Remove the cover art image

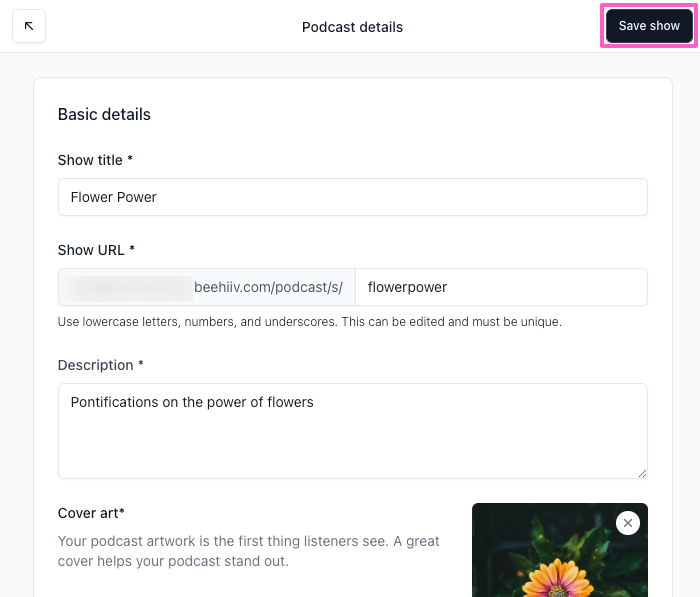tap(627, 523)
